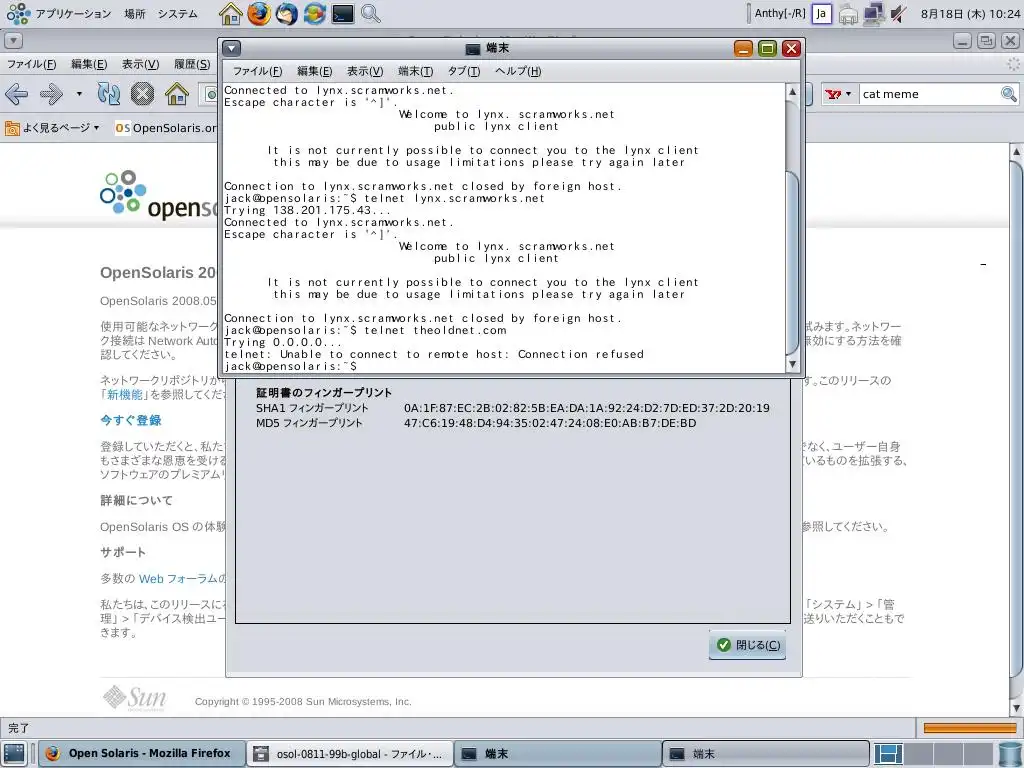Open Firefox ファイル(F) menu
The height and width of the screenshot is (768, 1024).
(x=31, y=64)
